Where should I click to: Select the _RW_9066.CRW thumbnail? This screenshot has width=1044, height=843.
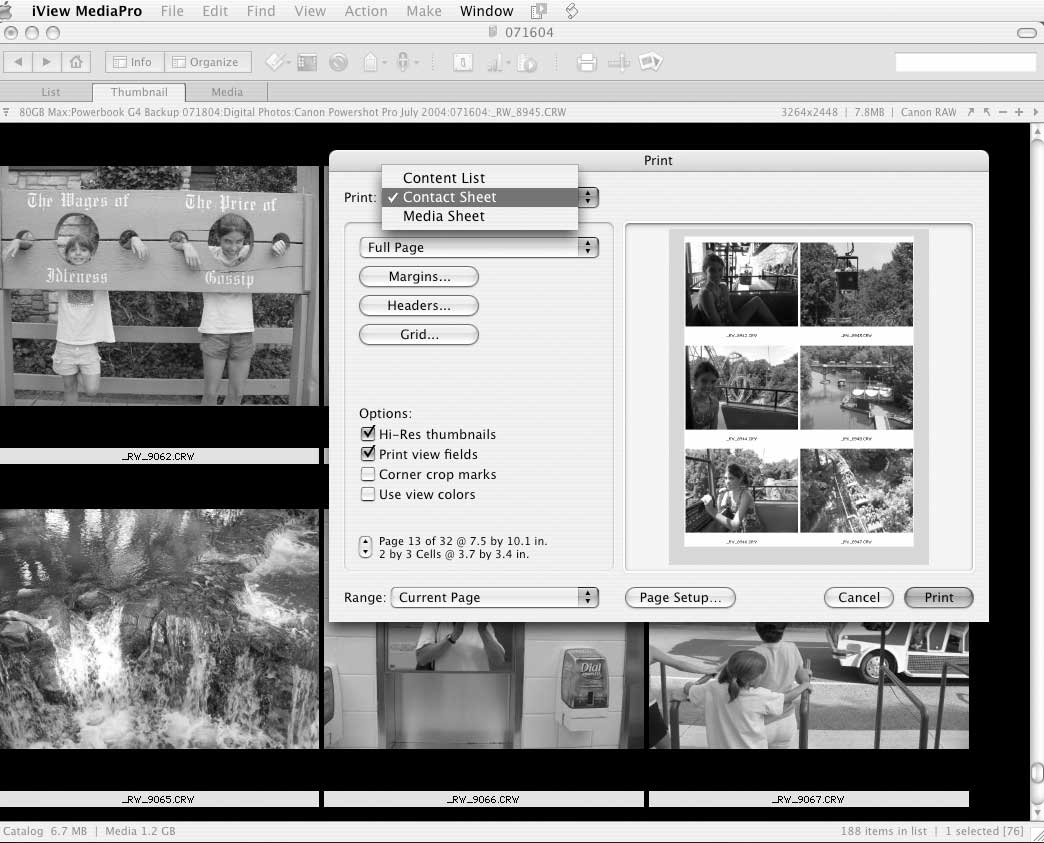(484, 685)
